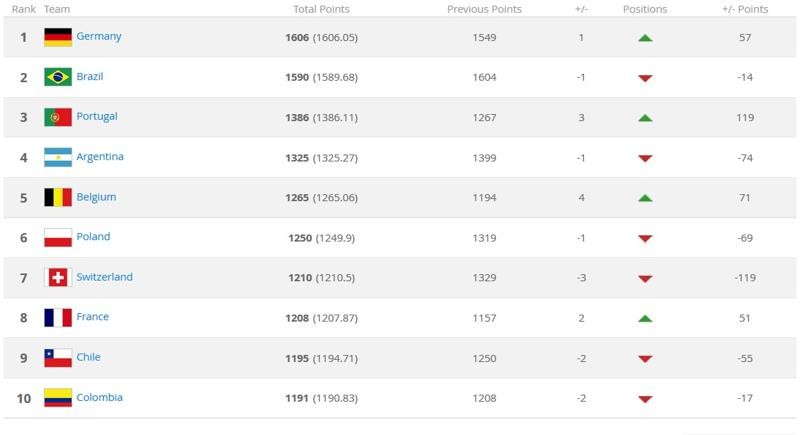Click the Brazil flag icon
The height and width of the screenshot is (435, 800).
tap(58, 77)
